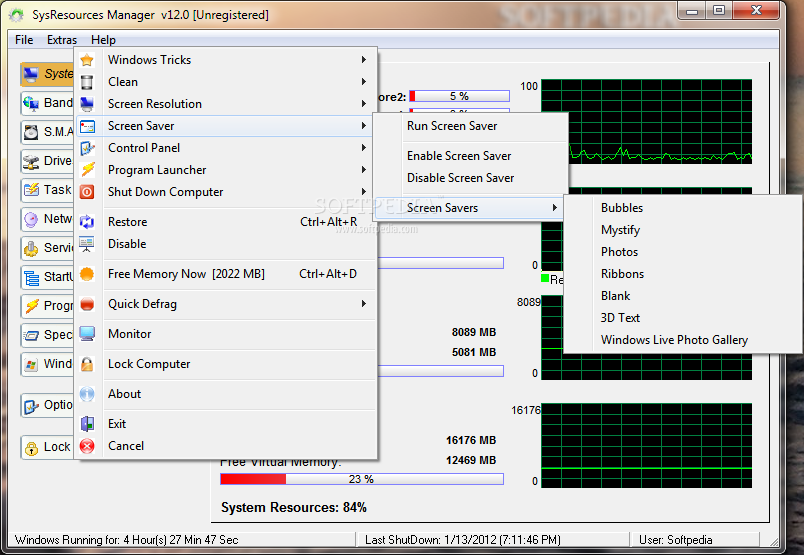The height and width of the screenshot is (555, 804).
Task: Open the Extras menu
Action: click(62, 39)
